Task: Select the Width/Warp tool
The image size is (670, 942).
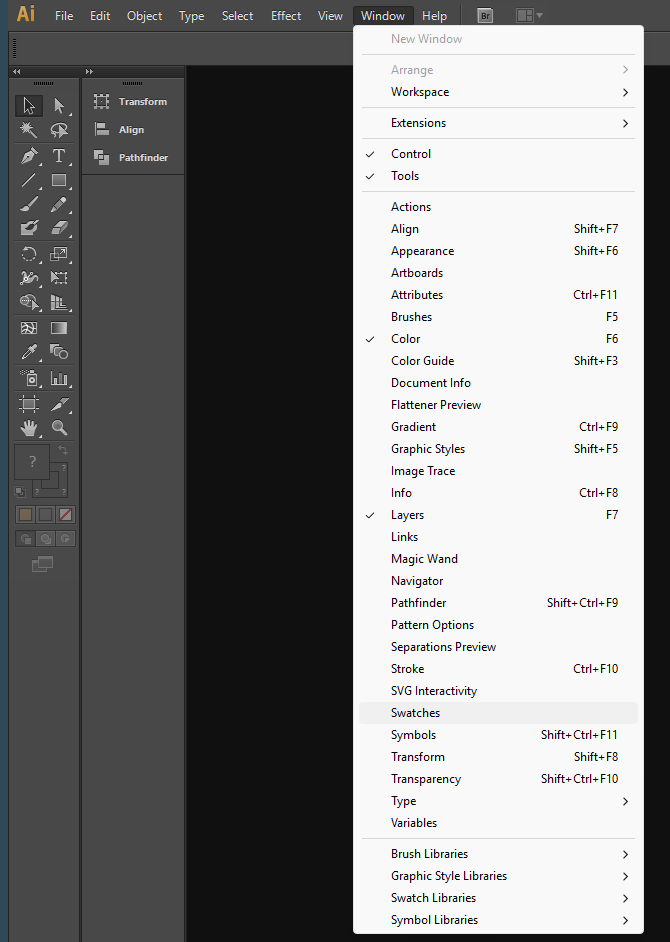Action: coord(29,278)
